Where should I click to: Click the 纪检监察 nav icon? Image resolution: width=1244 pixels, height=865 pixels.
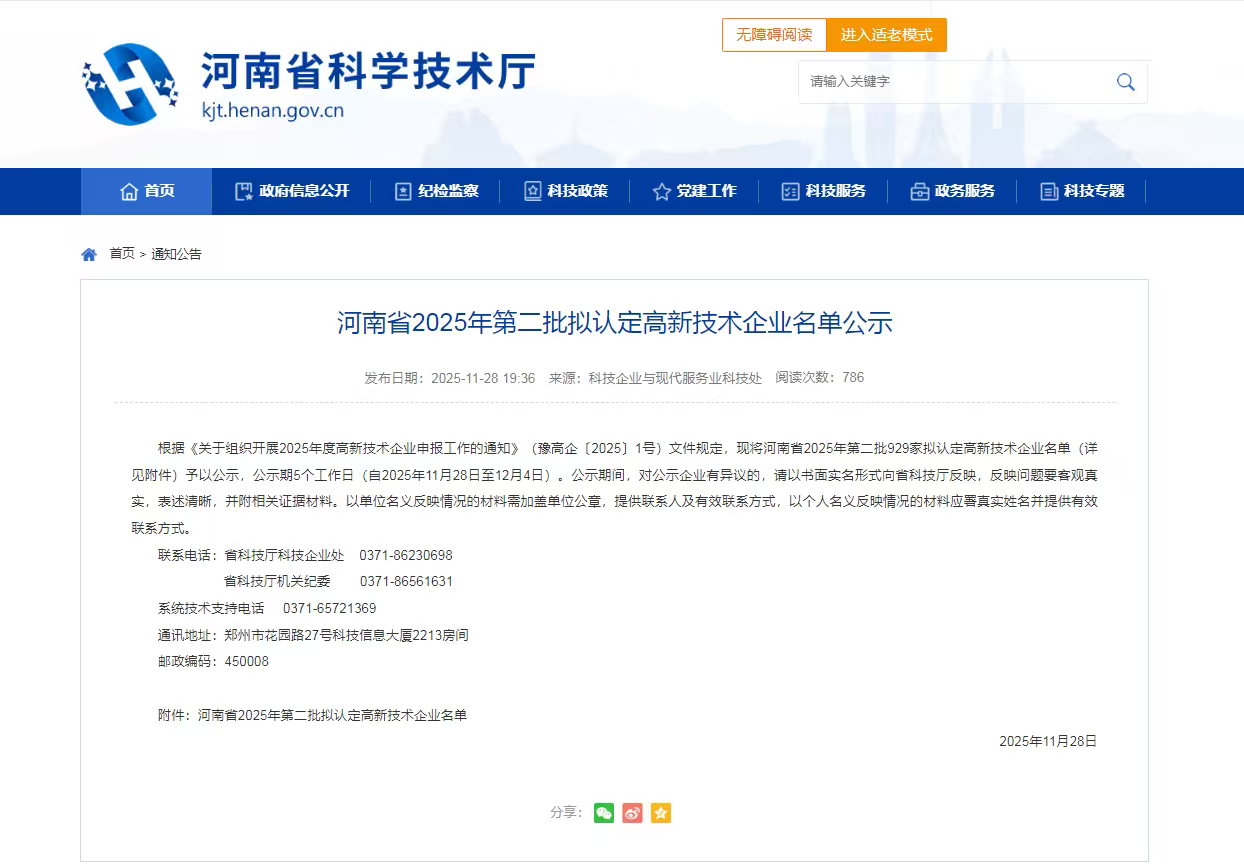point(403,191)
